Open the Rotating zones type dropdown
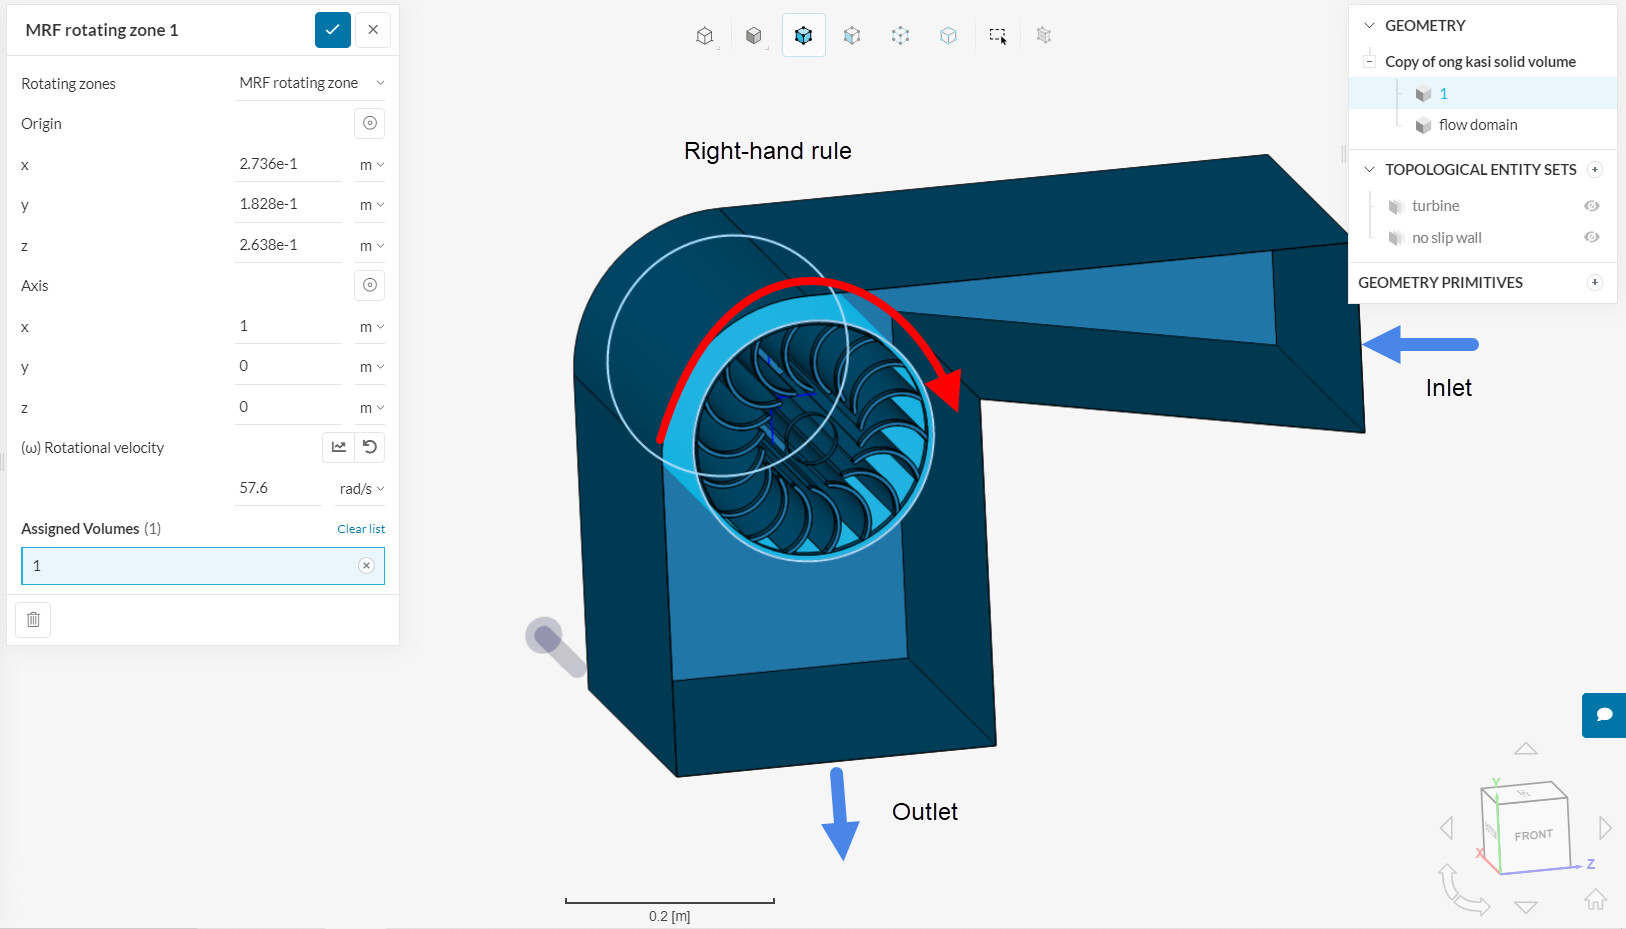Image resolution: width=1626 pixels, height=929 pixels. coord(311,83)
